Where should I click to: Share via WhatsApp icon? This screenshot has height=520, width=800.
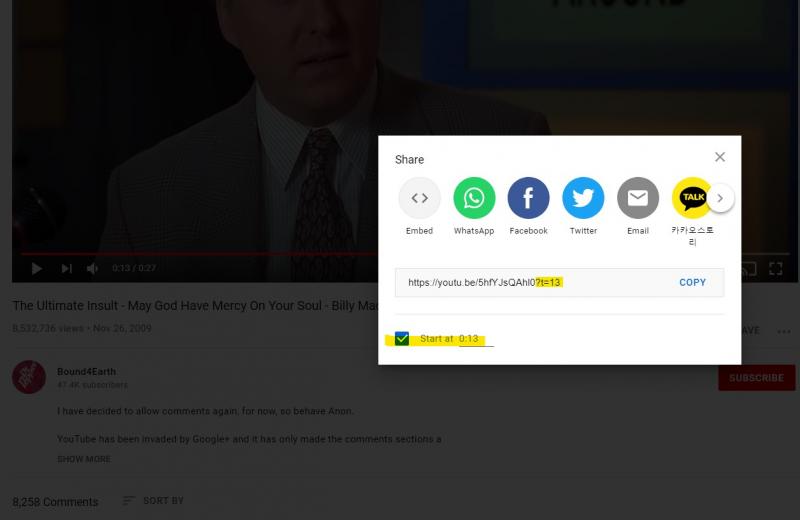(474, 198)
